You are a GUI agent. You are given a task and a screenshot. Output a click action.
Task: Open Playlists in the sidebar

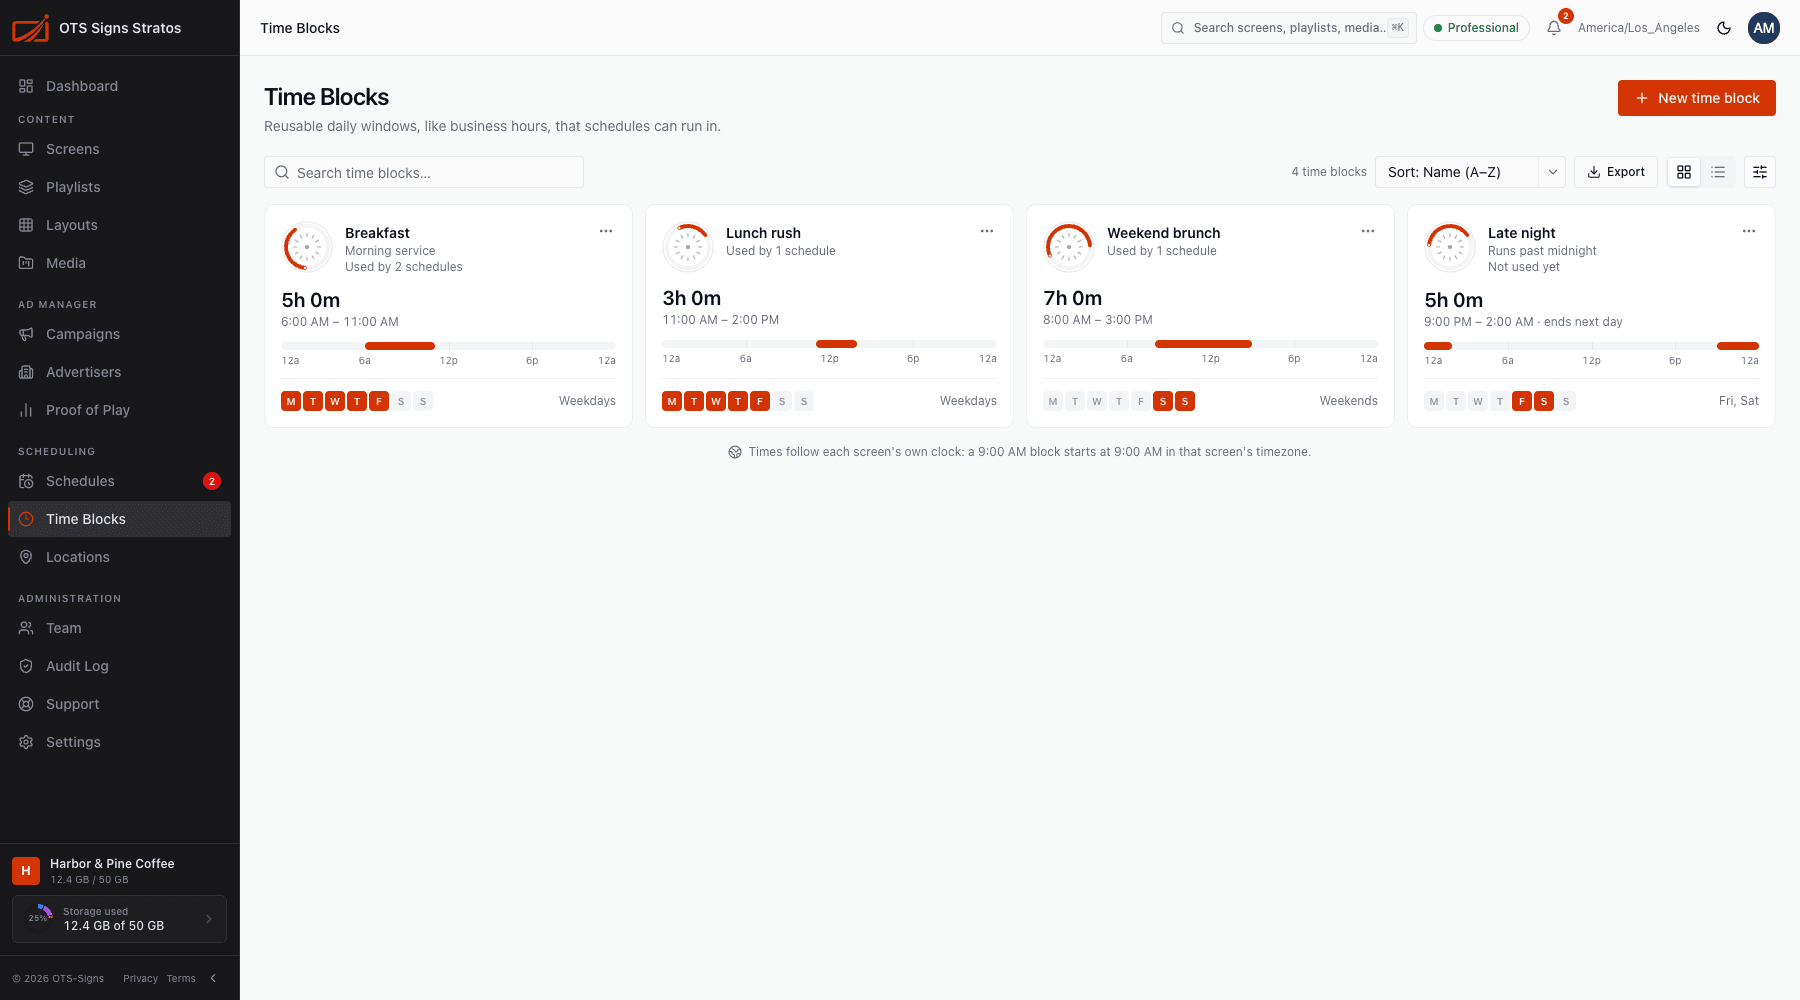[x=119, y=187]
